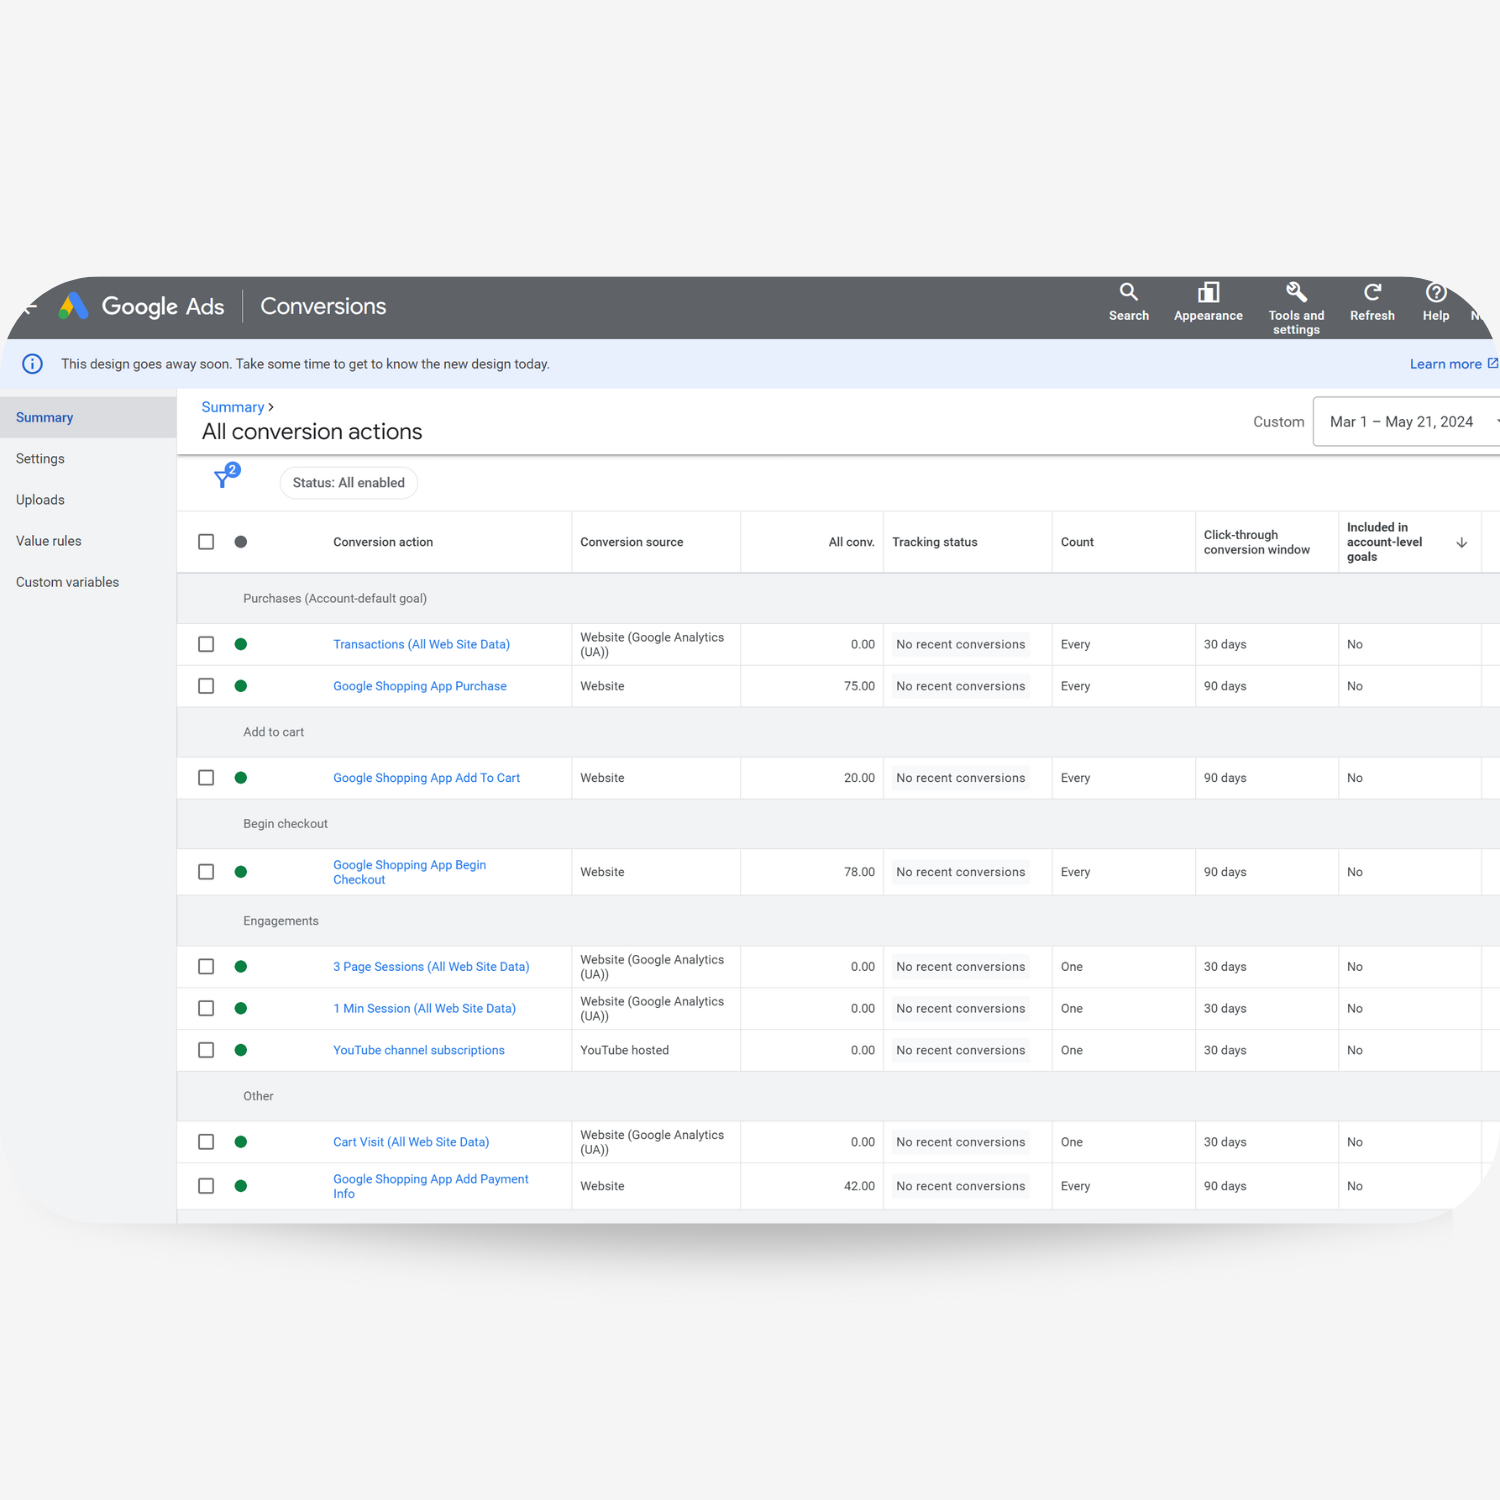
Task: Open Transactions (All Web Site Data) link
Action: pyautogui.click(x=421, y=644)
